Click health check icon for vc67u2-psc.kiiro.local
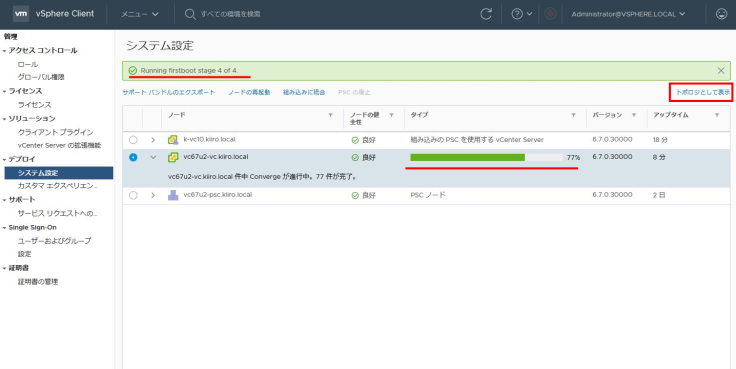 (355, 196)
